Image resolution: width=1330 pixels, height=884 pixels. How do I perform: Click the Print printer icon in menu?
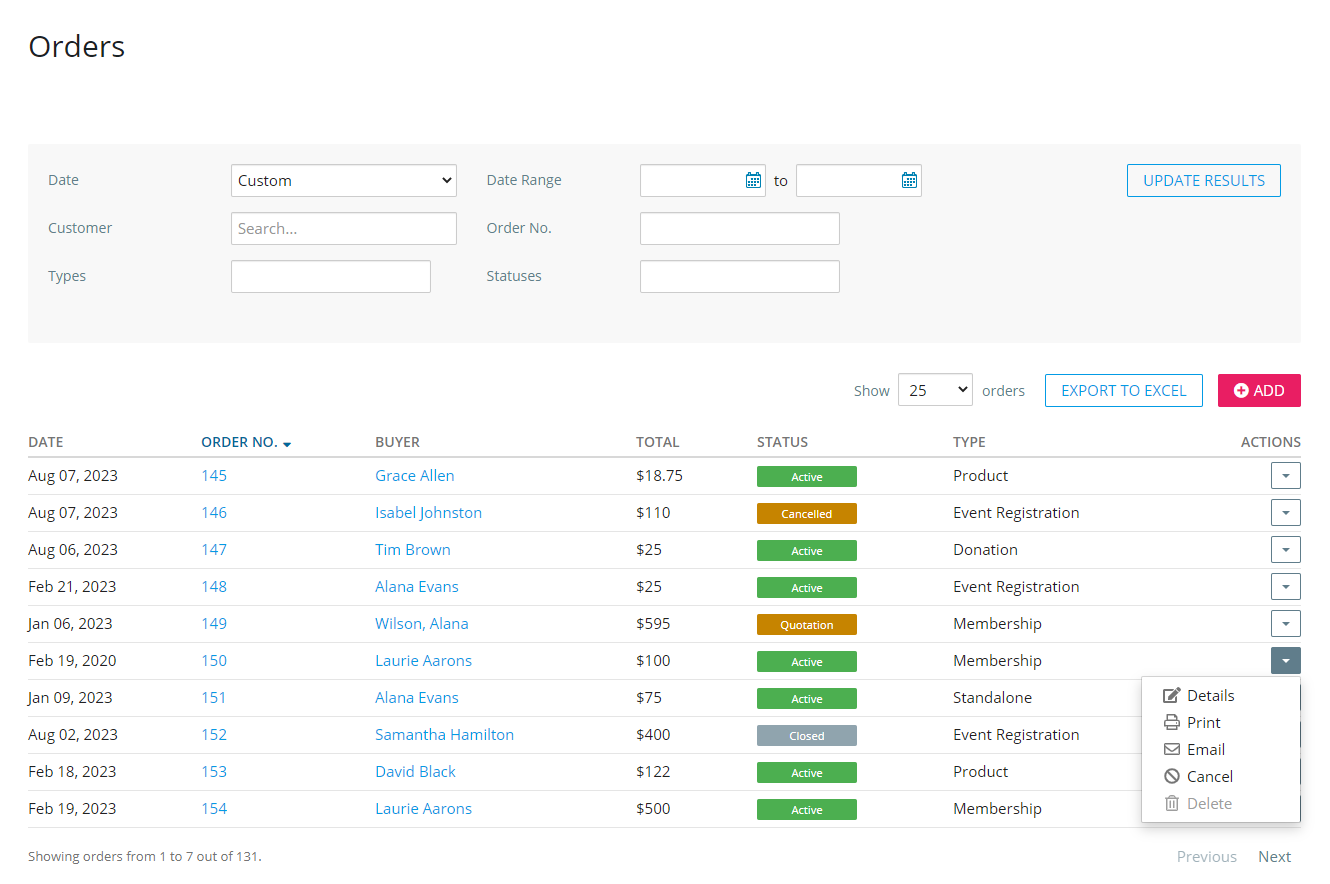tap(1171, 723)
